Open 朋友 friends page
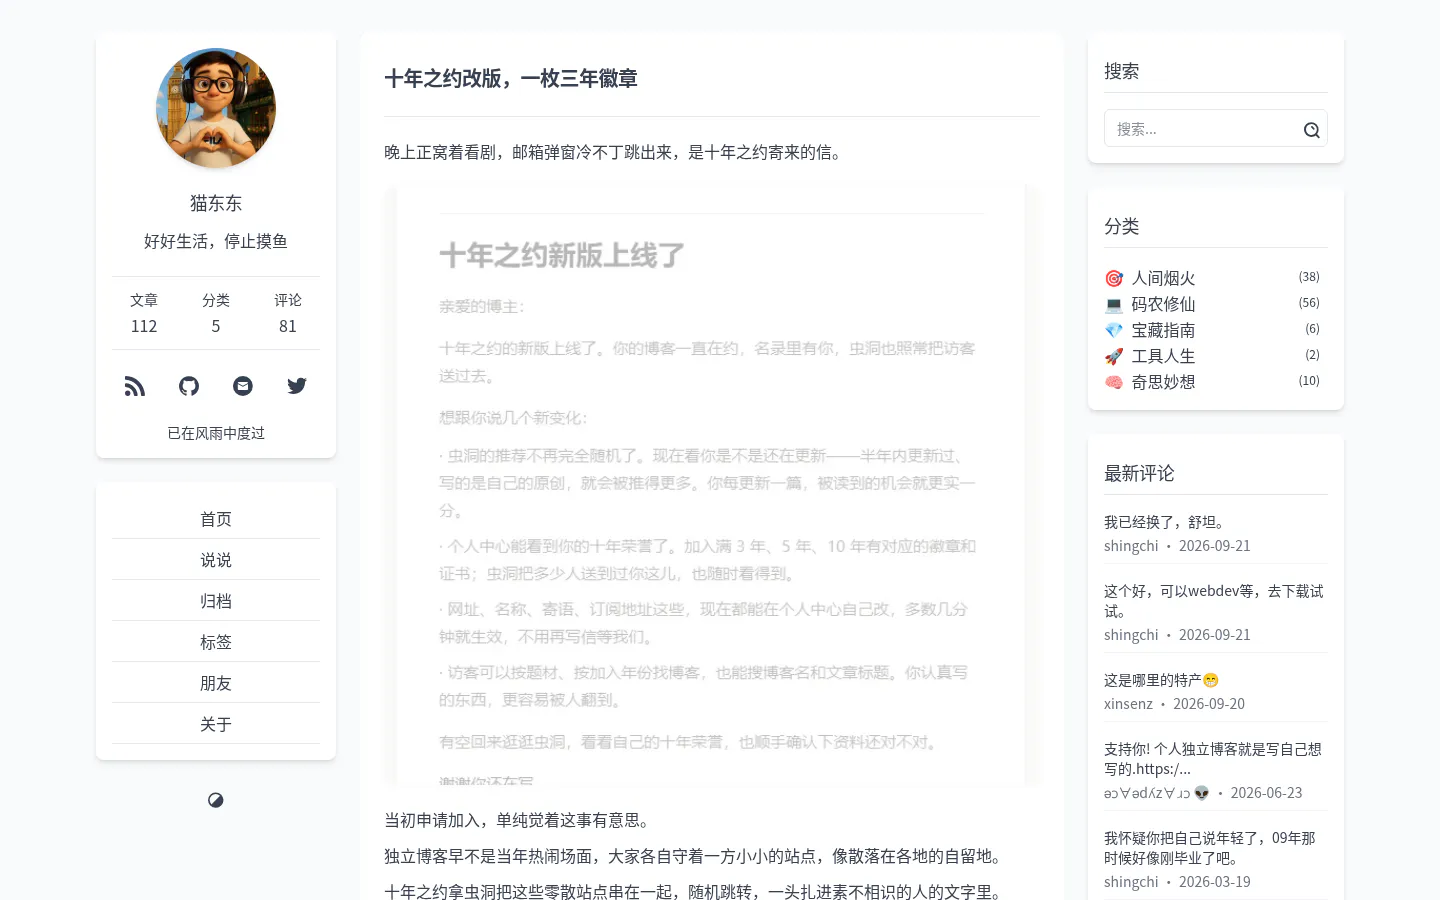1440x900 pixels. [216, 683]
